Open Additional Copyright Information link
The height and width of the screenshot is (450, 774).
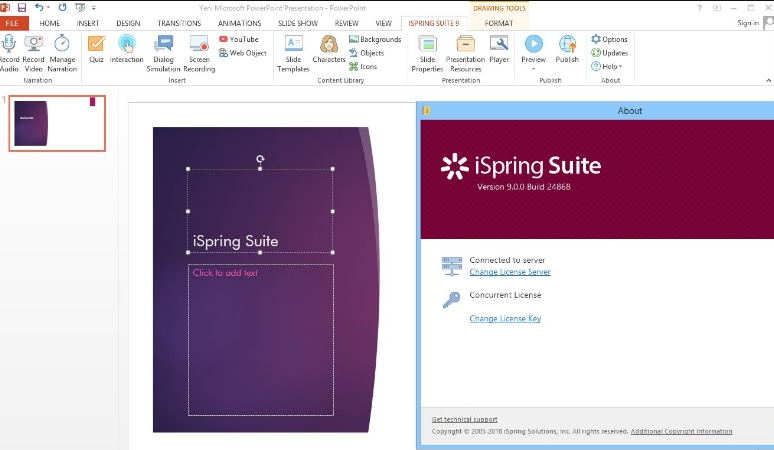tap(681, 431)
